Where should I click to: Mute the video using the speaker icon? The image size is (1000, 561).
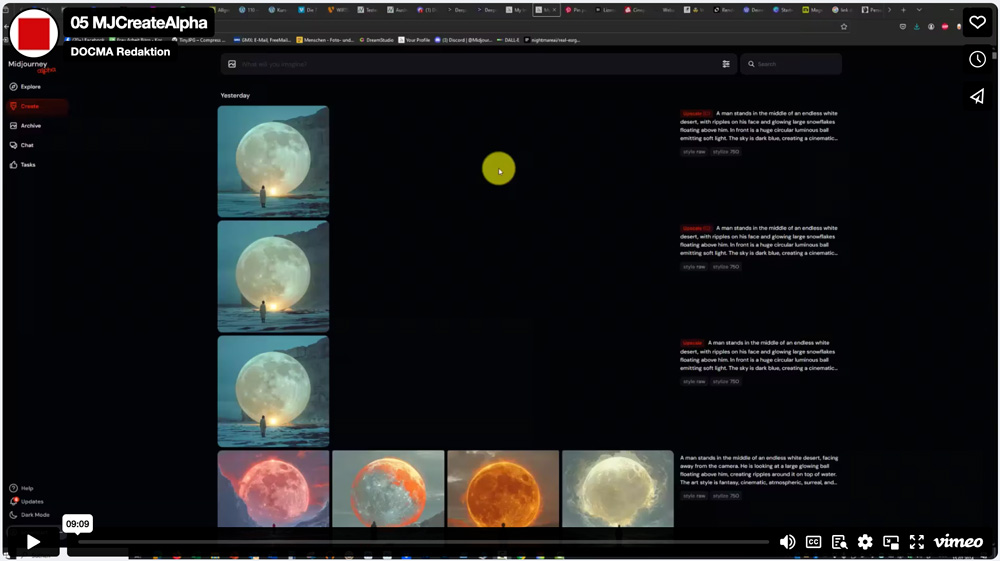787,542
